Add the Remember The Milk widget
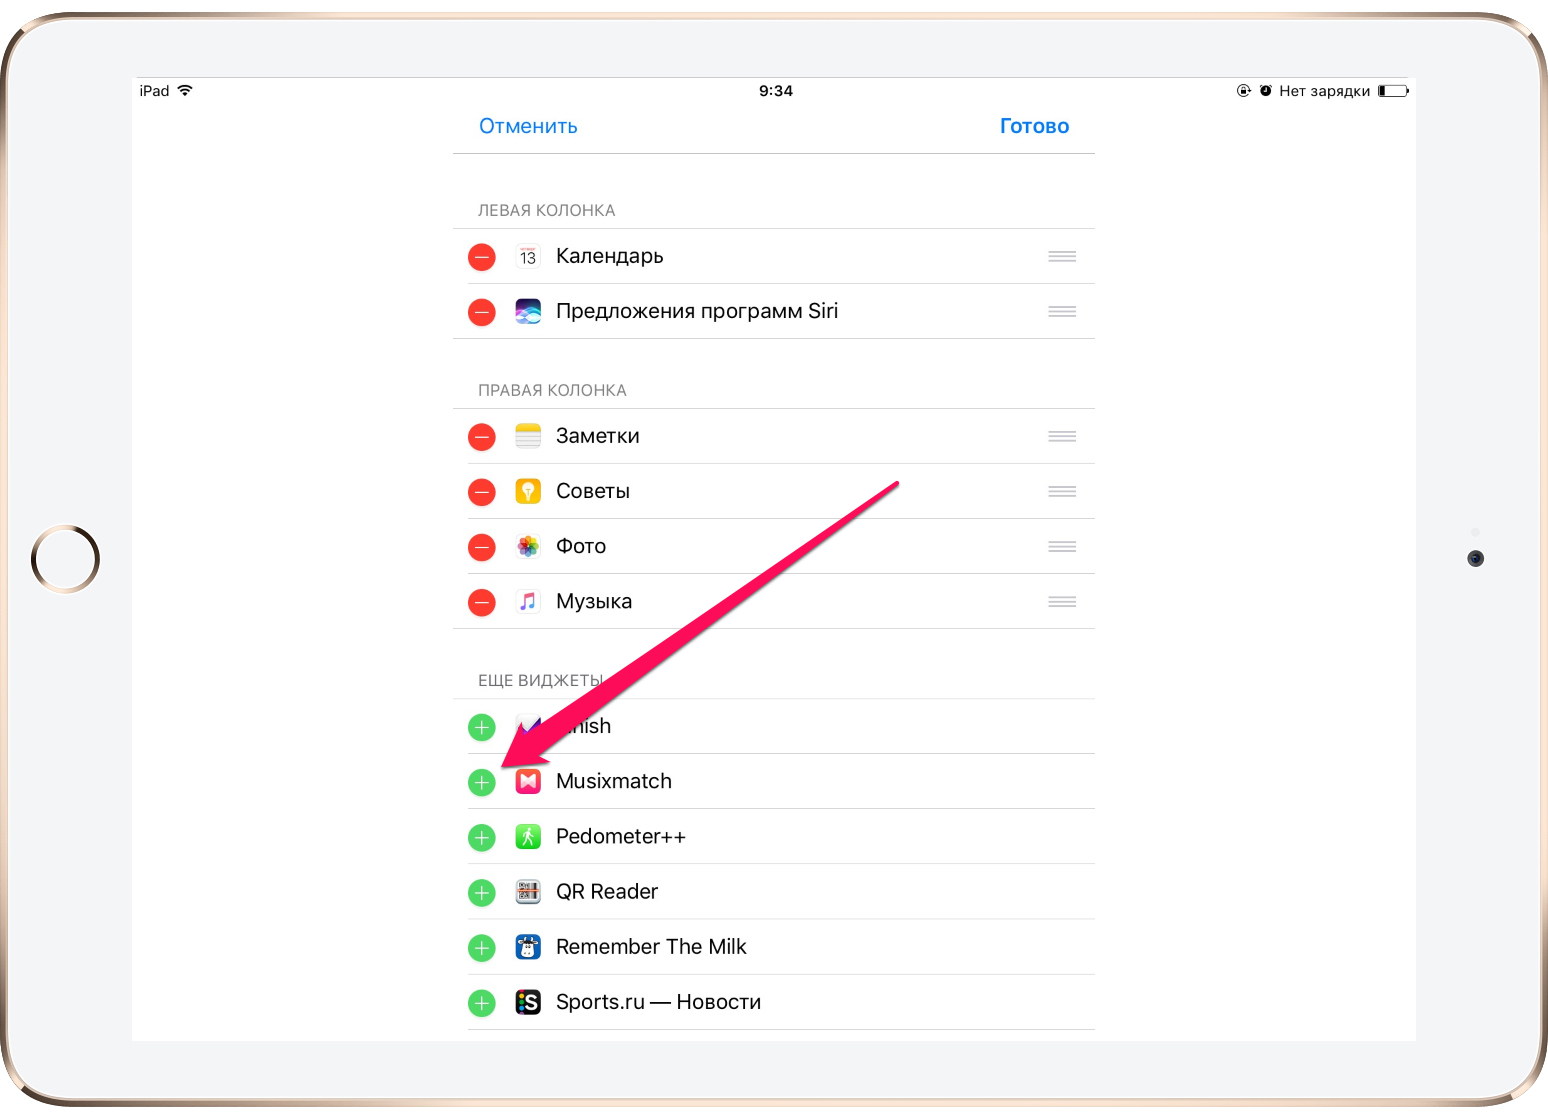The image size is (1548, 1120). point(482,947)
